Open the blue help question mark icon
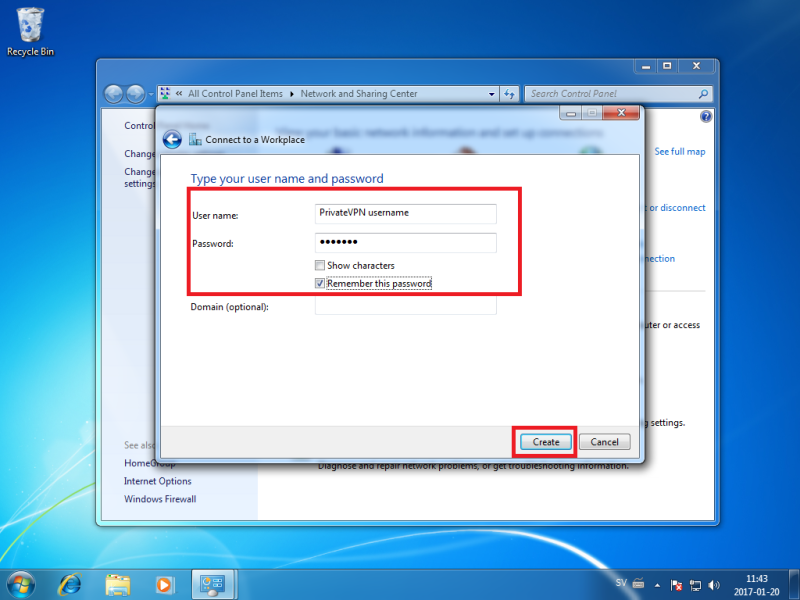Viewport: 800px width, 600px height. (706, 116)
